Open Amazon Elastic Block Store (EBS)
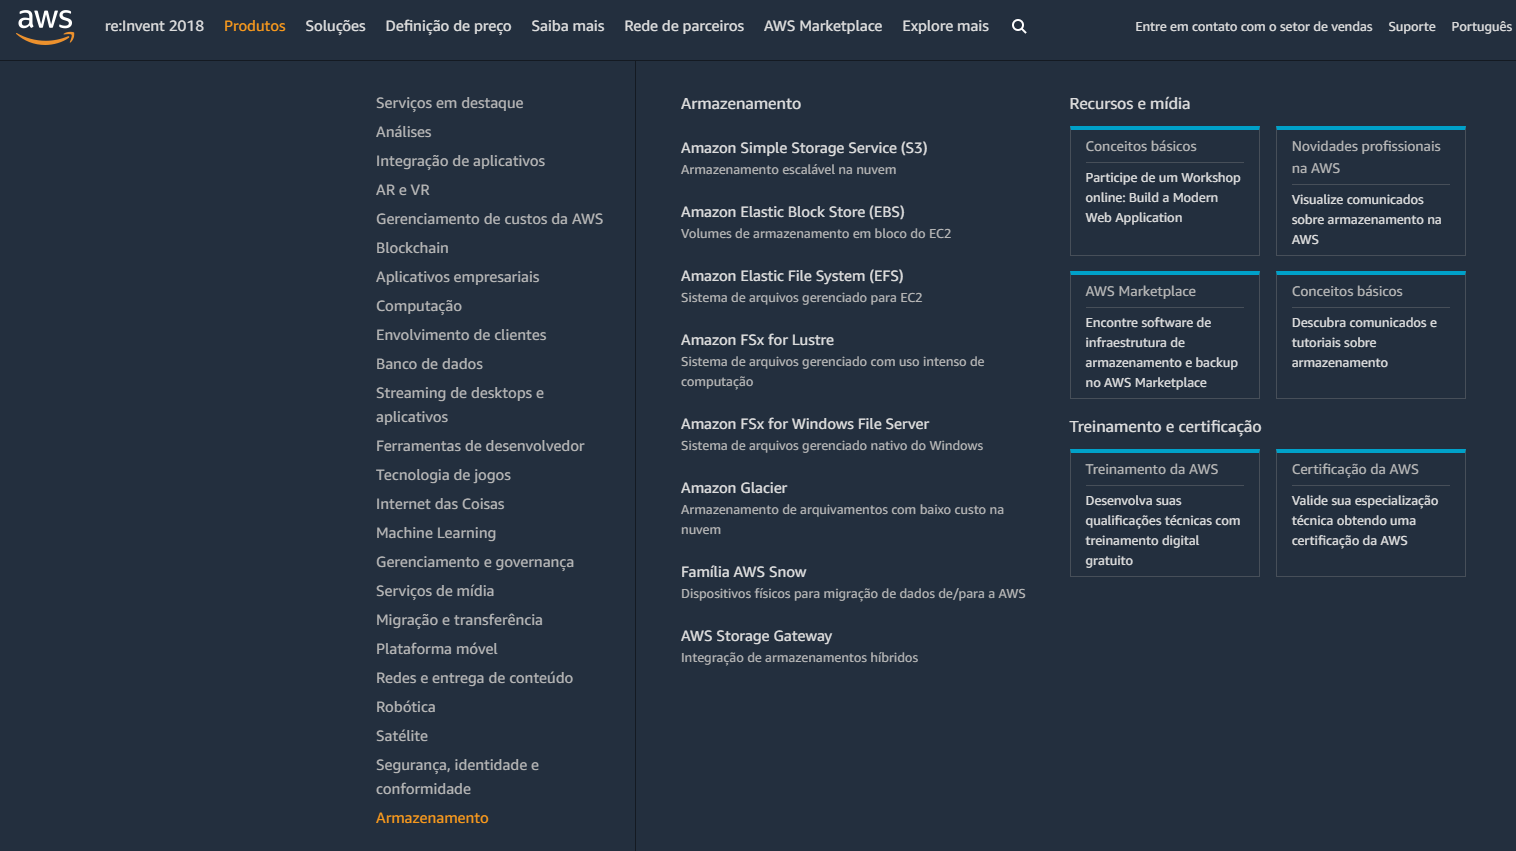Viewport: 1516px width, 851px height. click(793, 212)
